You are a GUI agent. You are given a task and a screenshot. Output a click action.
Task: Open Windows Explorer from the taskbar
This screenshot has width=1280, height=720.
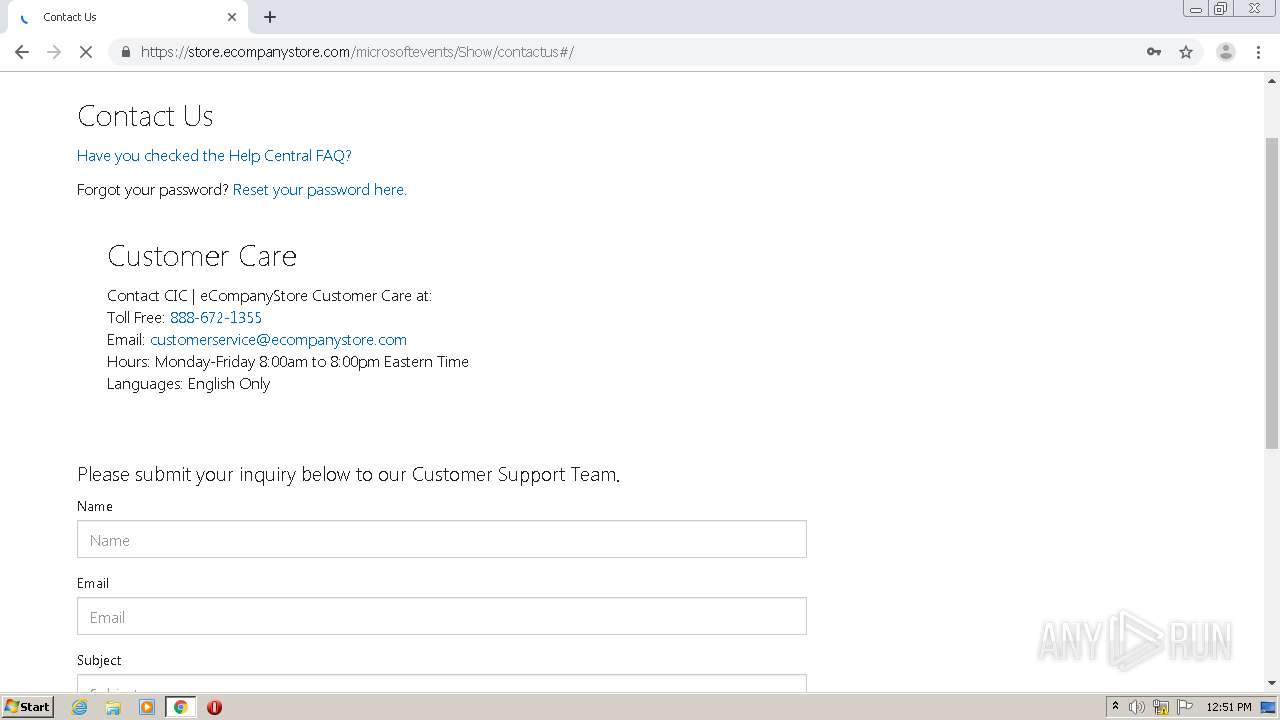pos(113,707)
